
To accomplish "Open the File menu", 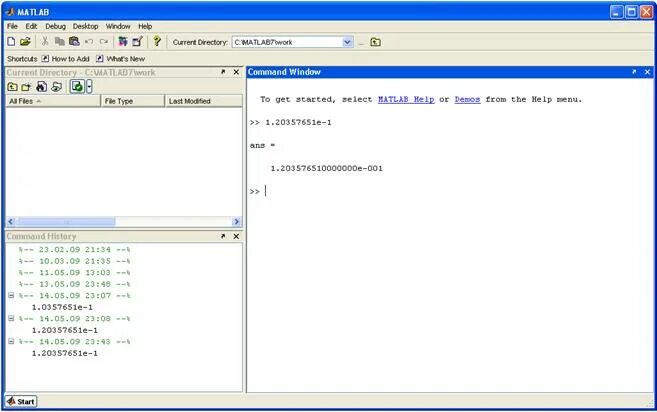I will (x=12, y=26).
